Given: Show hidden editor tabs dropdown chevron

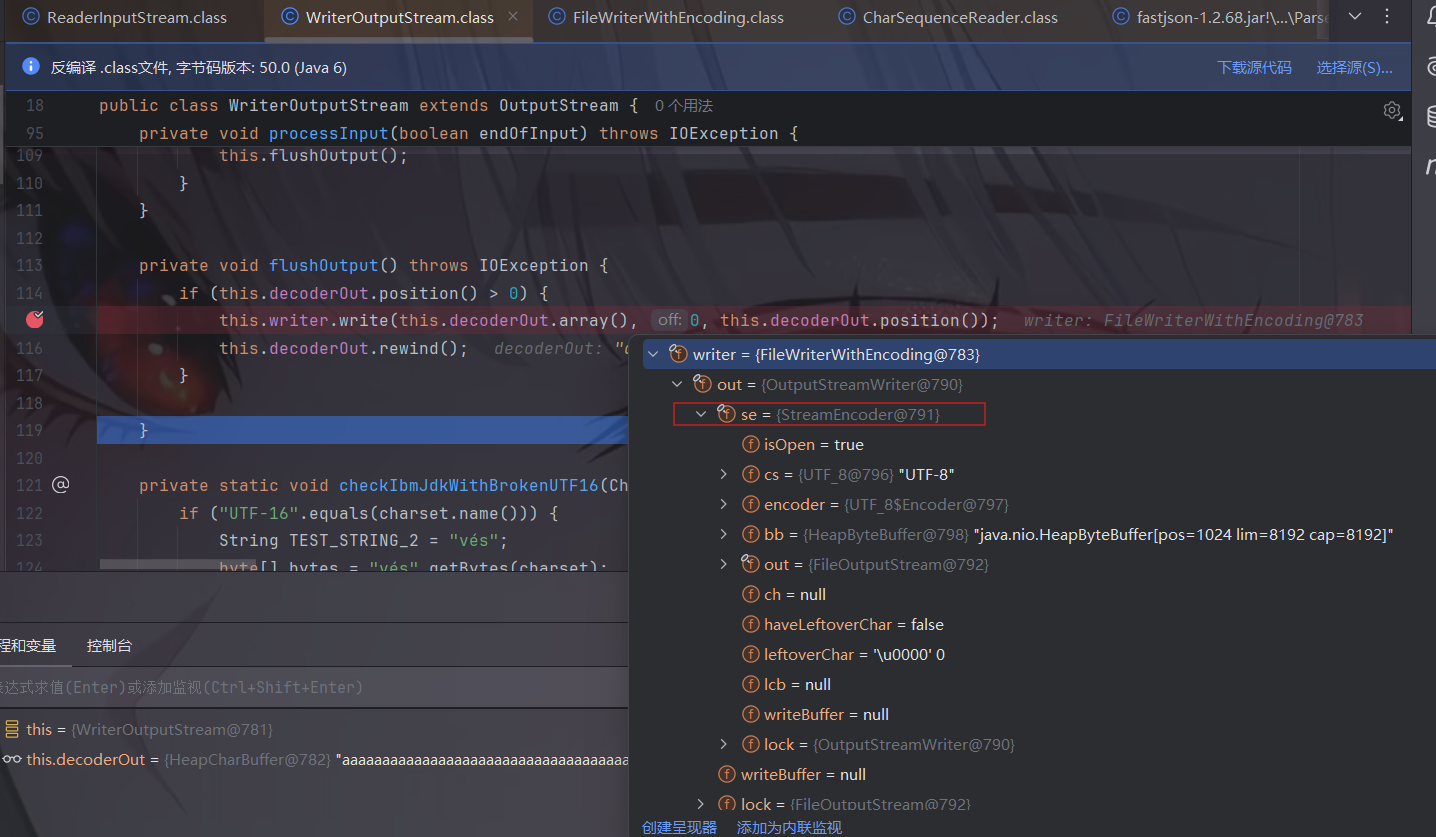Looking at the screenshot, I should (1355, 17).
